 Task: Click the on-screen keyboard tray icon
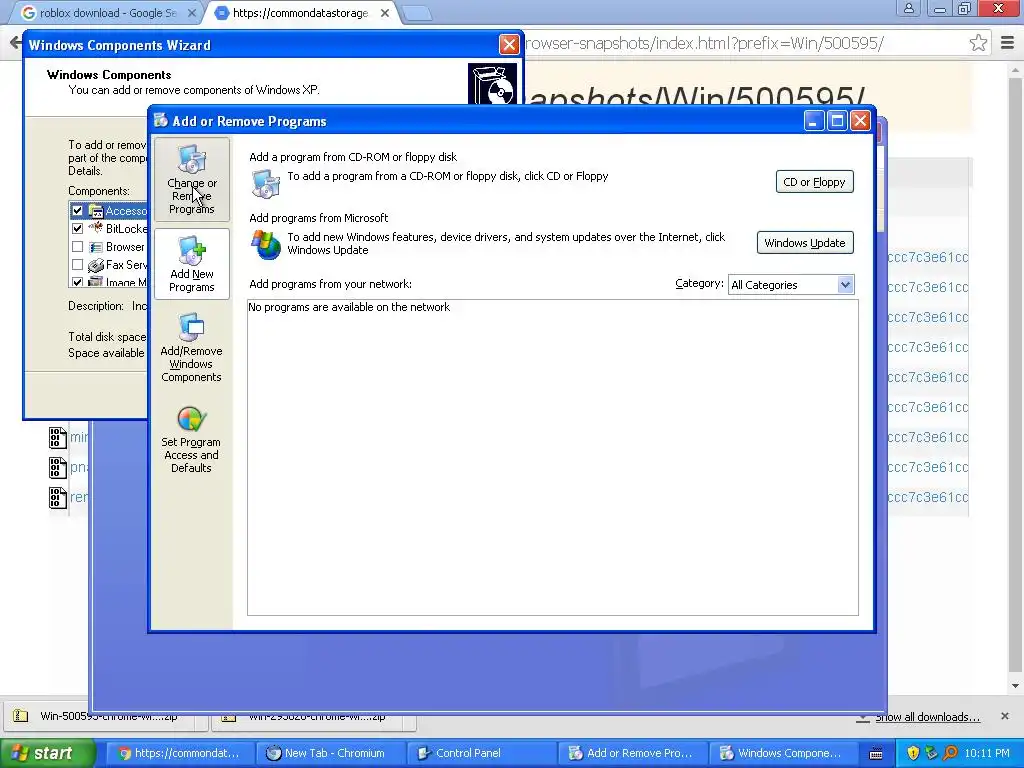876,754
